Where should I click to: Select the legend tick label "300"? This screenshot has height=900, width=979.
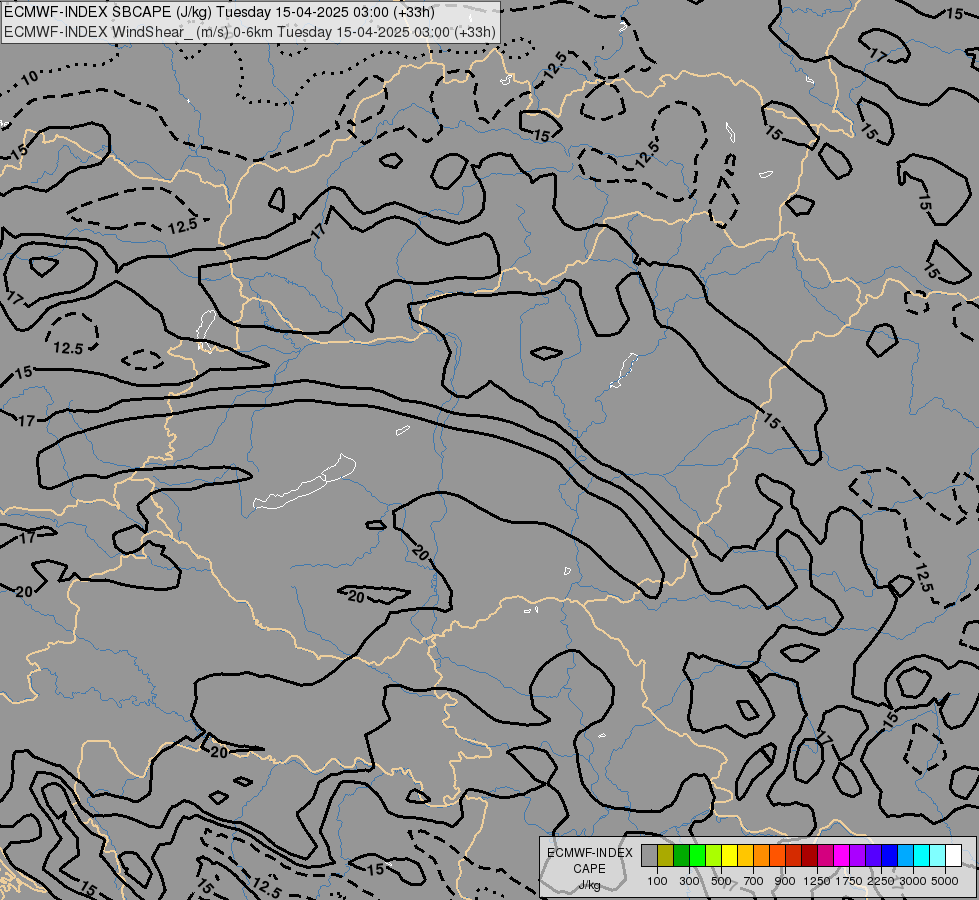pyautogui.click(x=689, y=881)
